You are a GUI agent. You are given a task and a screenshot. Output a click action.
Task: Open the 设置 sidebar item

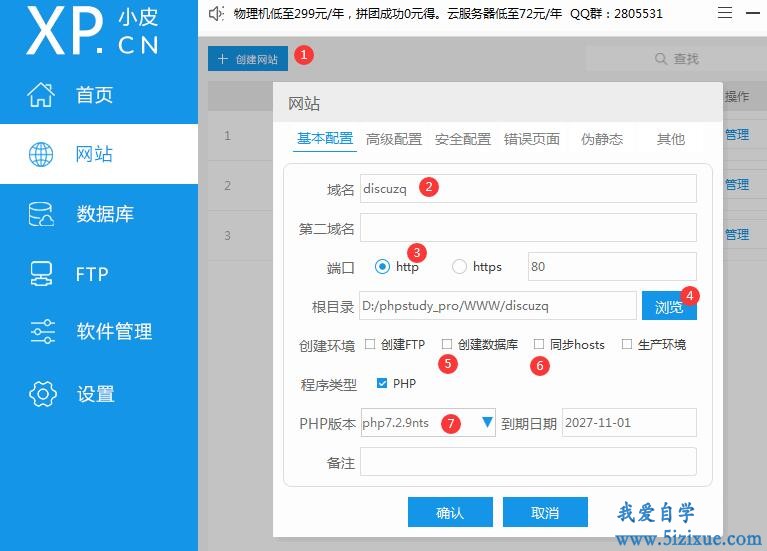pos(99,393)
